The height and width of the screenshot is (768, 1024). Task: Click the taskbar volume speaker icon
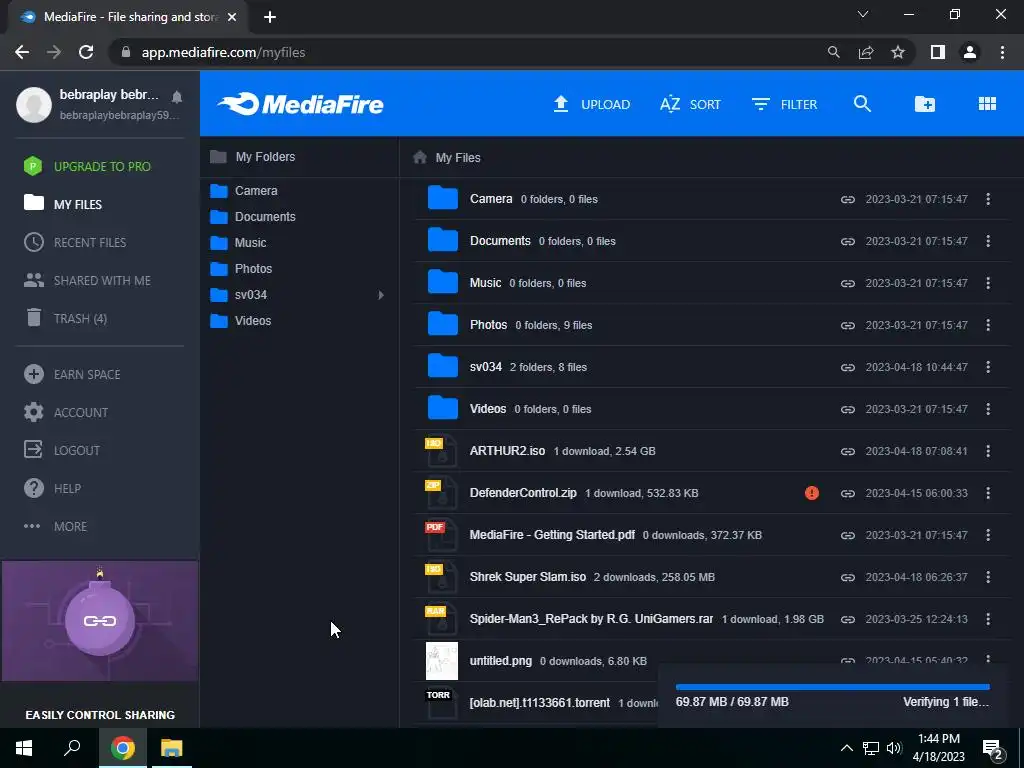pyautogui.click(x=895, y=748)
